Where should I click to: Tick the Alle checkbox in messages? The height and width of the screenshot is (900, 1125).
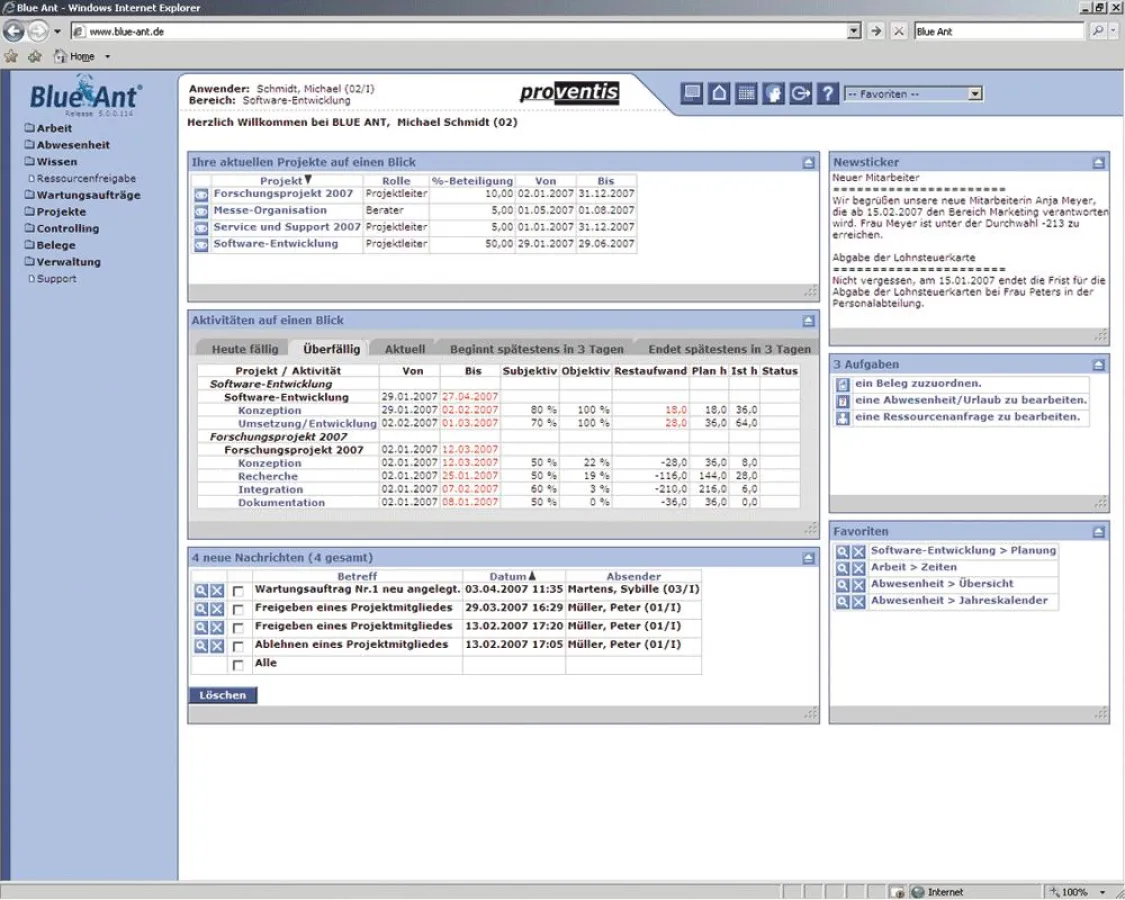pyautogui.click(x=238, y=665)
